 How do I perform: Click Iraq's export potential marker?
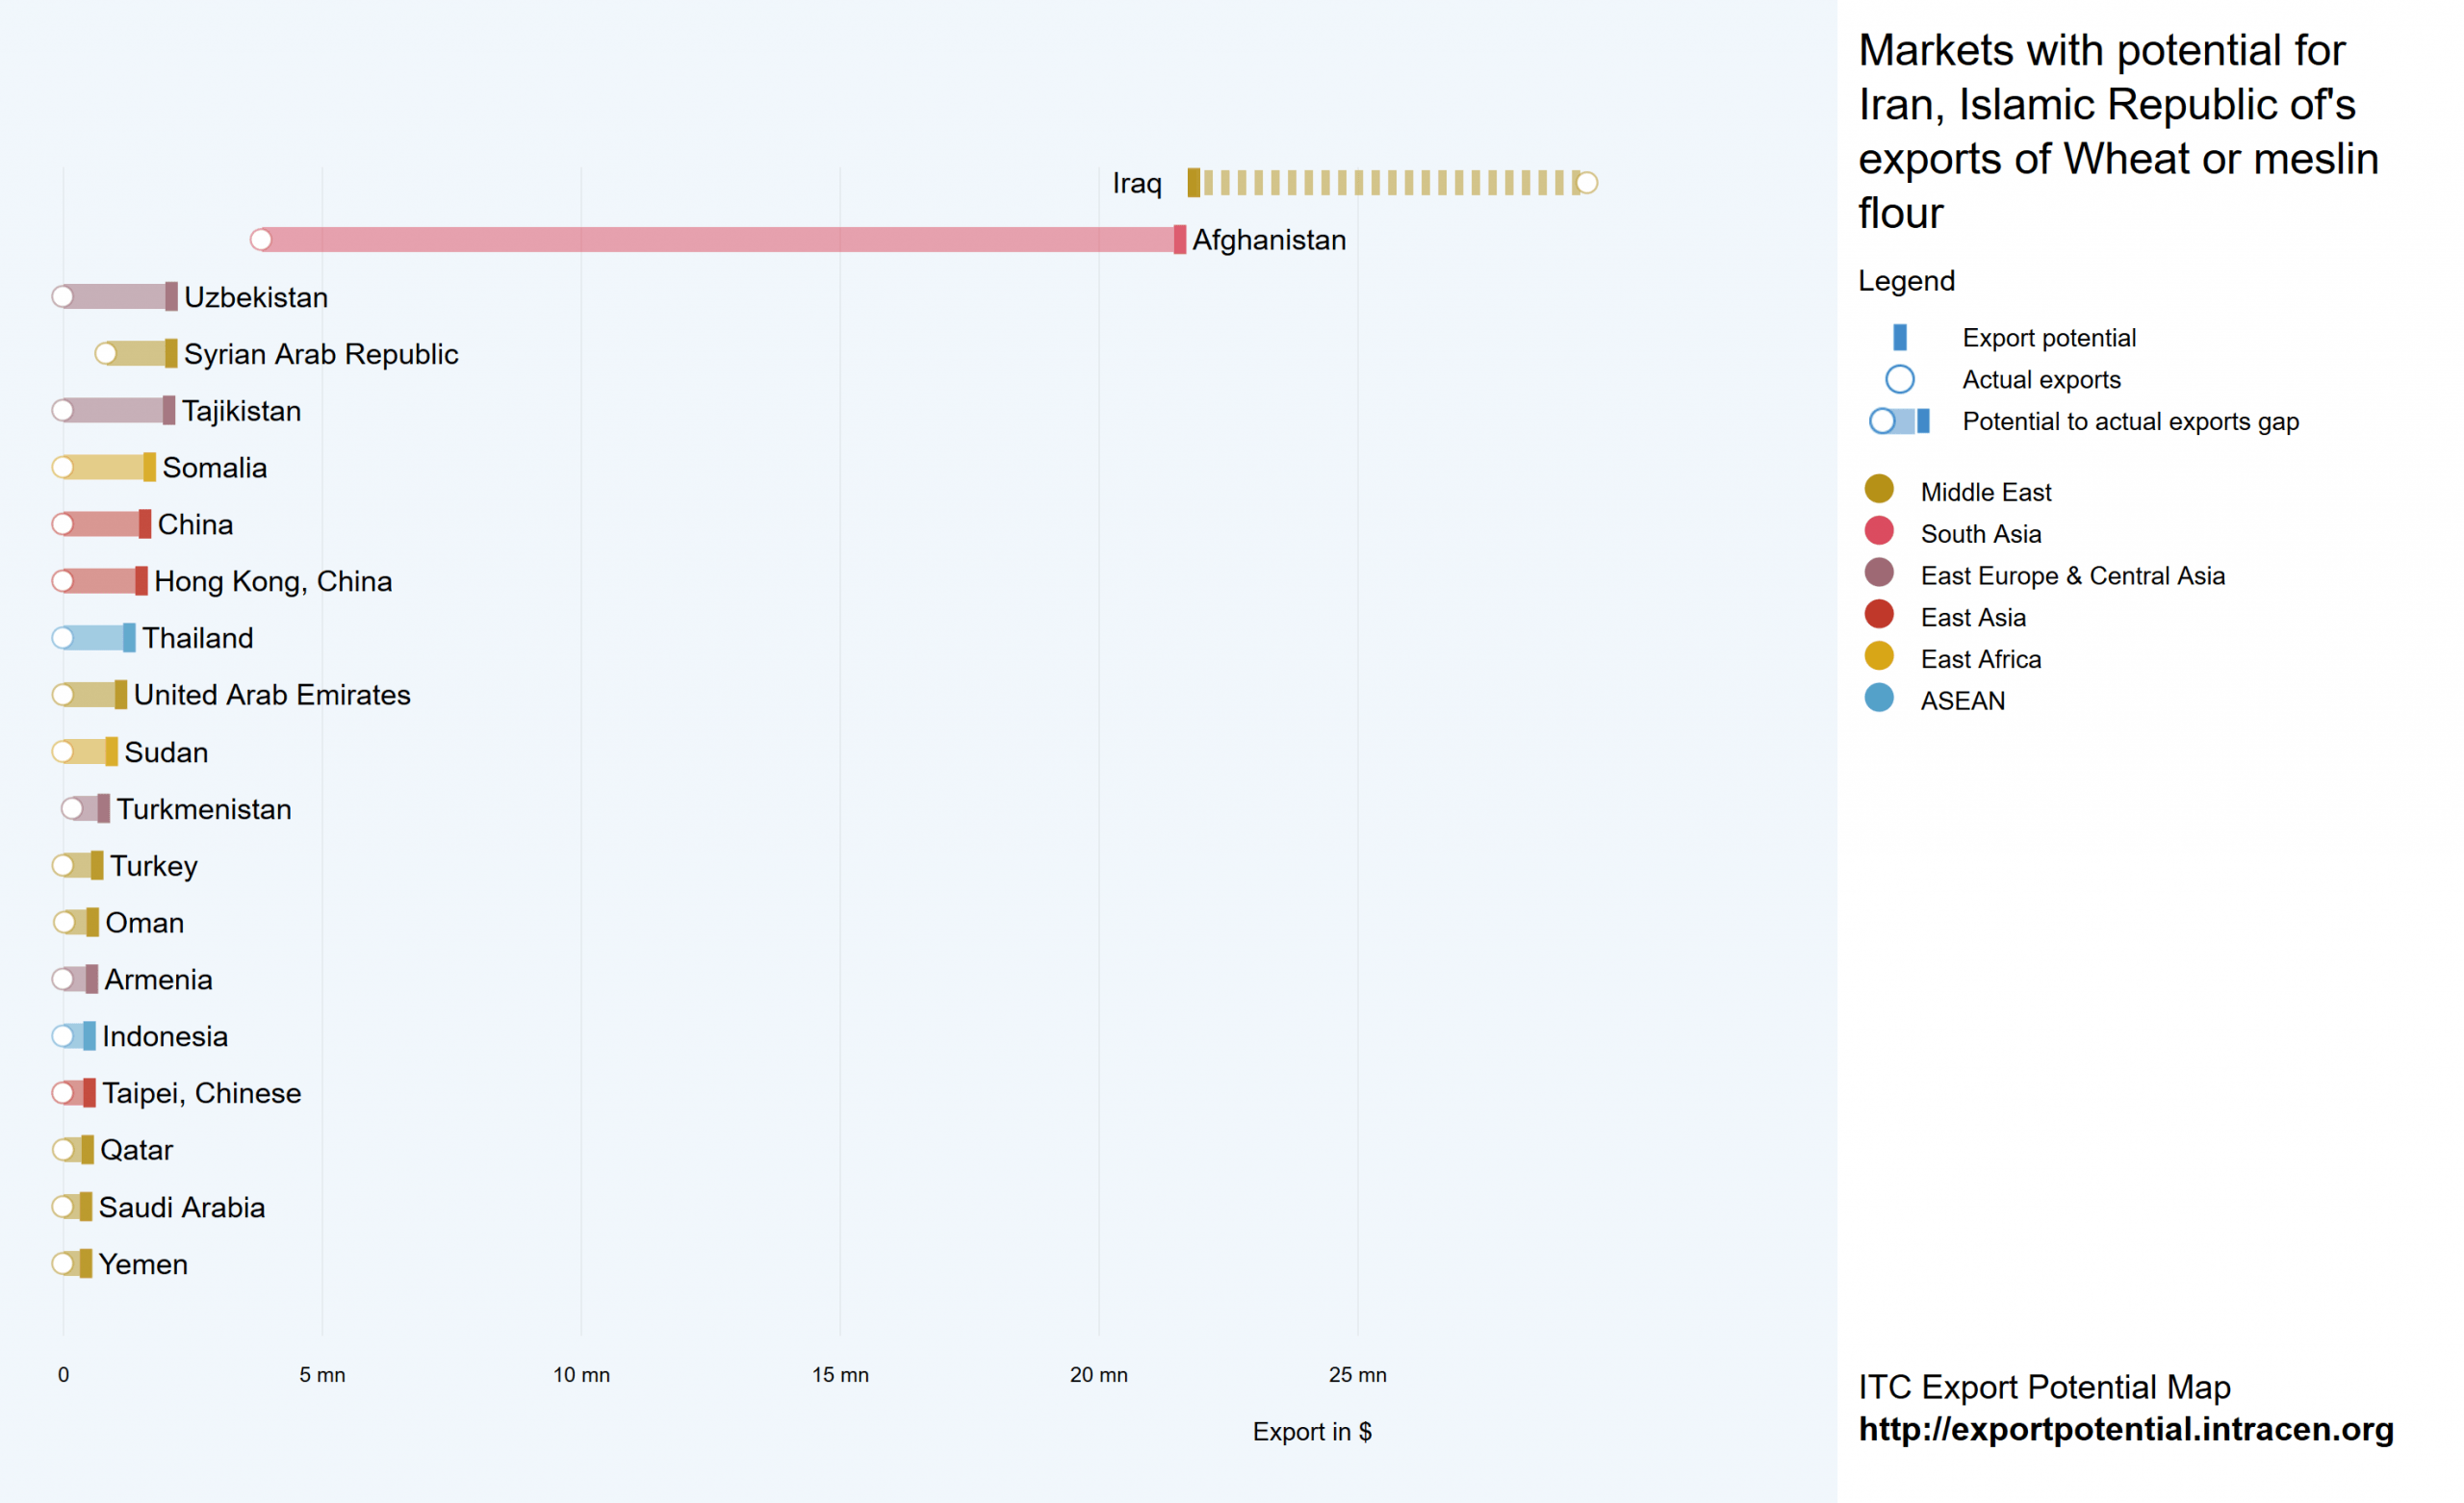(x=1193, y=183)
